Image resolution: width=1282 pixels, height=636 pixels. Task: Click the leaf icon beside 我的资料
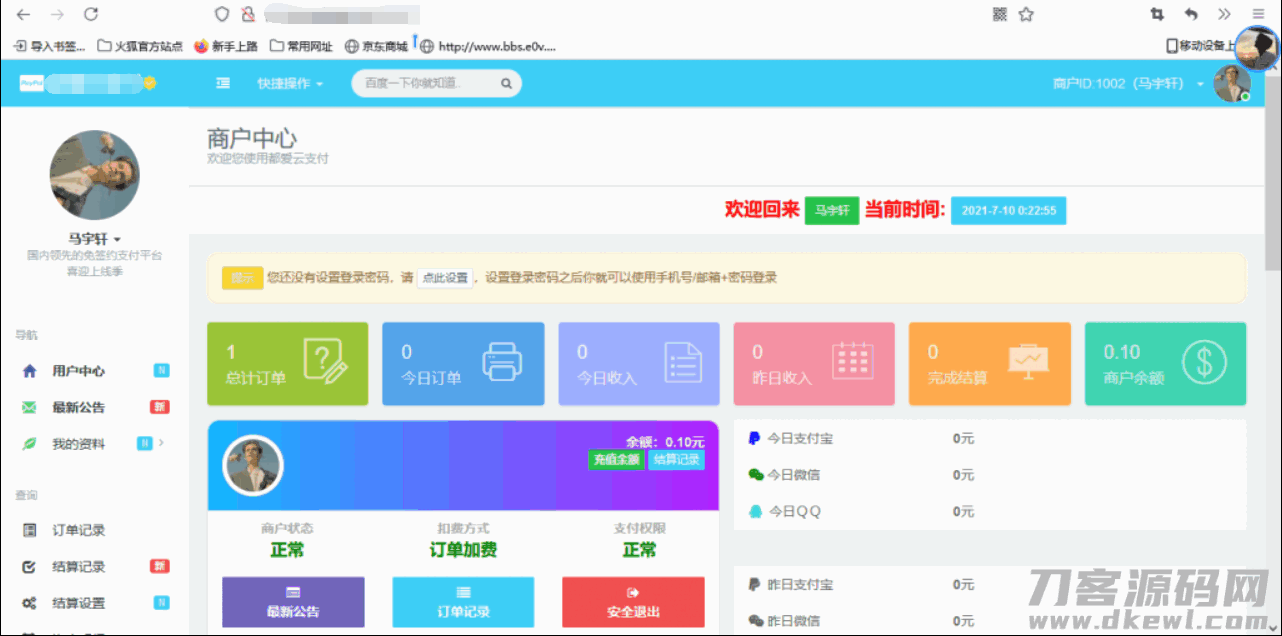tap(30, 444)
